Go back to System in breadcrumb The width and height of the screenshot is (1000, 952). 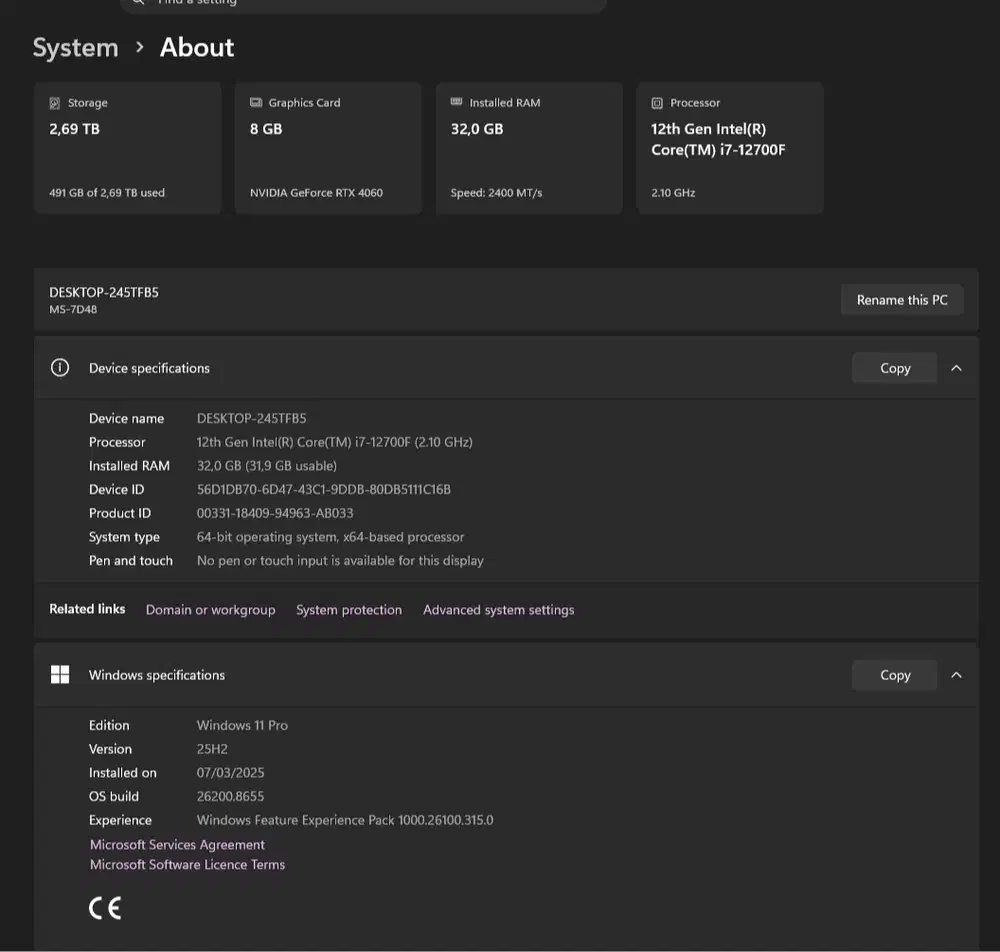pyautogui.click(x=75, y=48)
